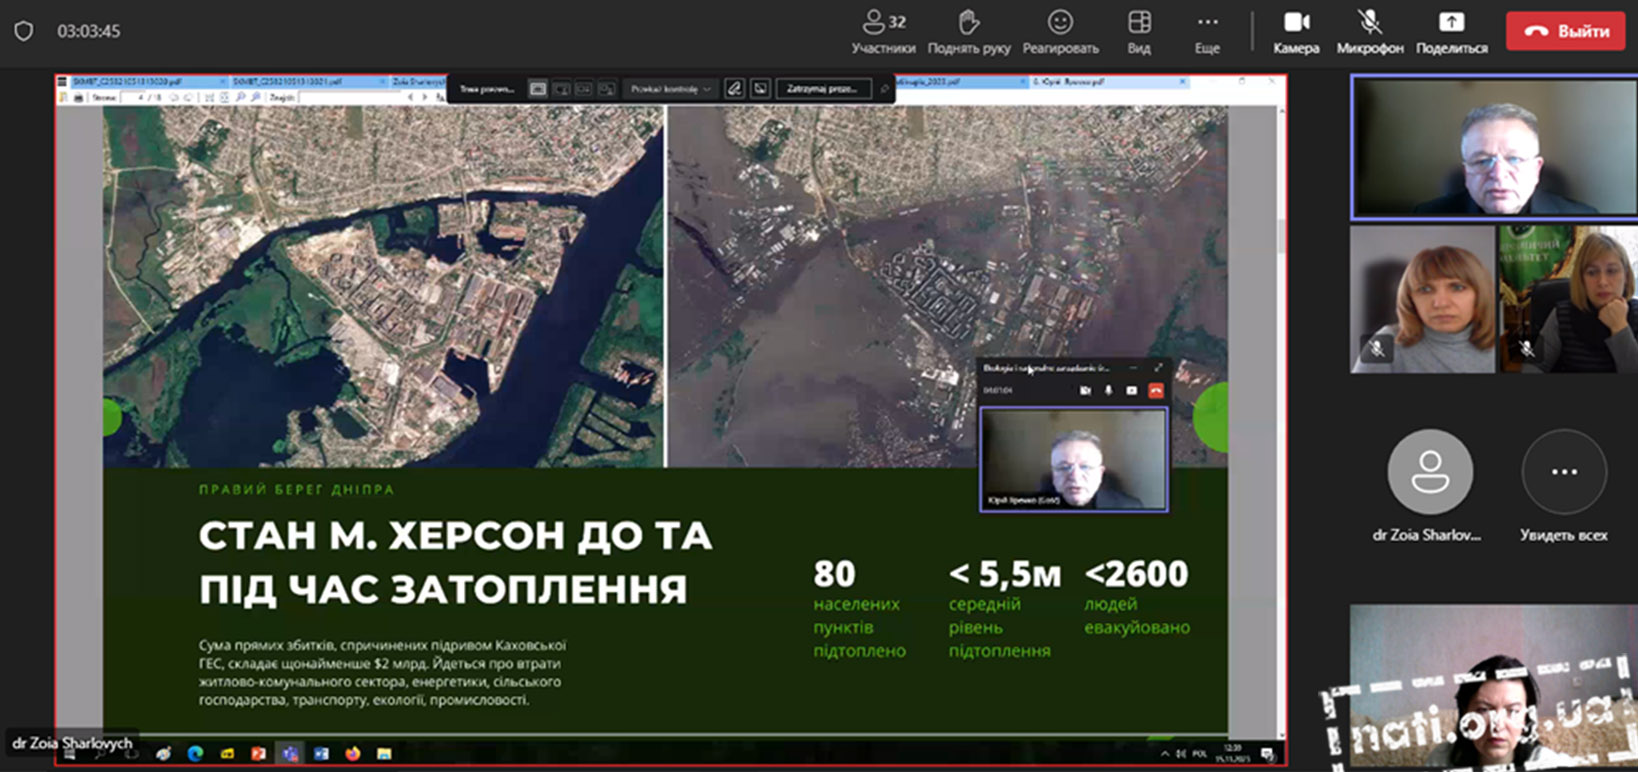Click the heading СТАН М. ХЕРСОН ДО ТА

(455, 536)
